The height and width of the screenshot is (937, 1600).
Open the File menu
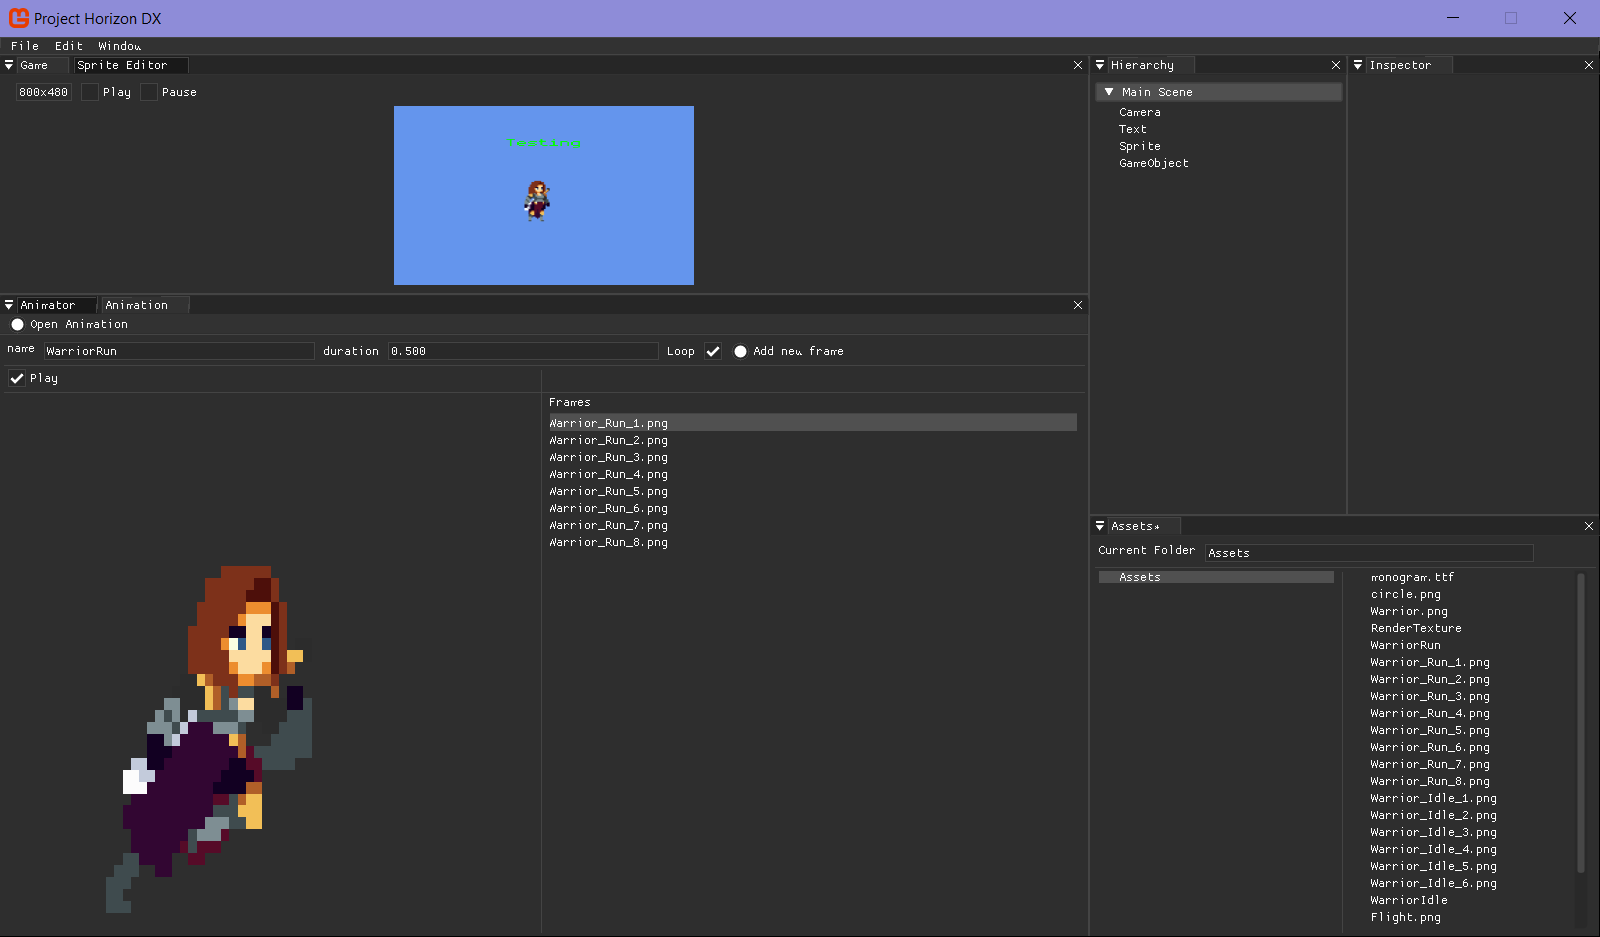tap(24, 45)
